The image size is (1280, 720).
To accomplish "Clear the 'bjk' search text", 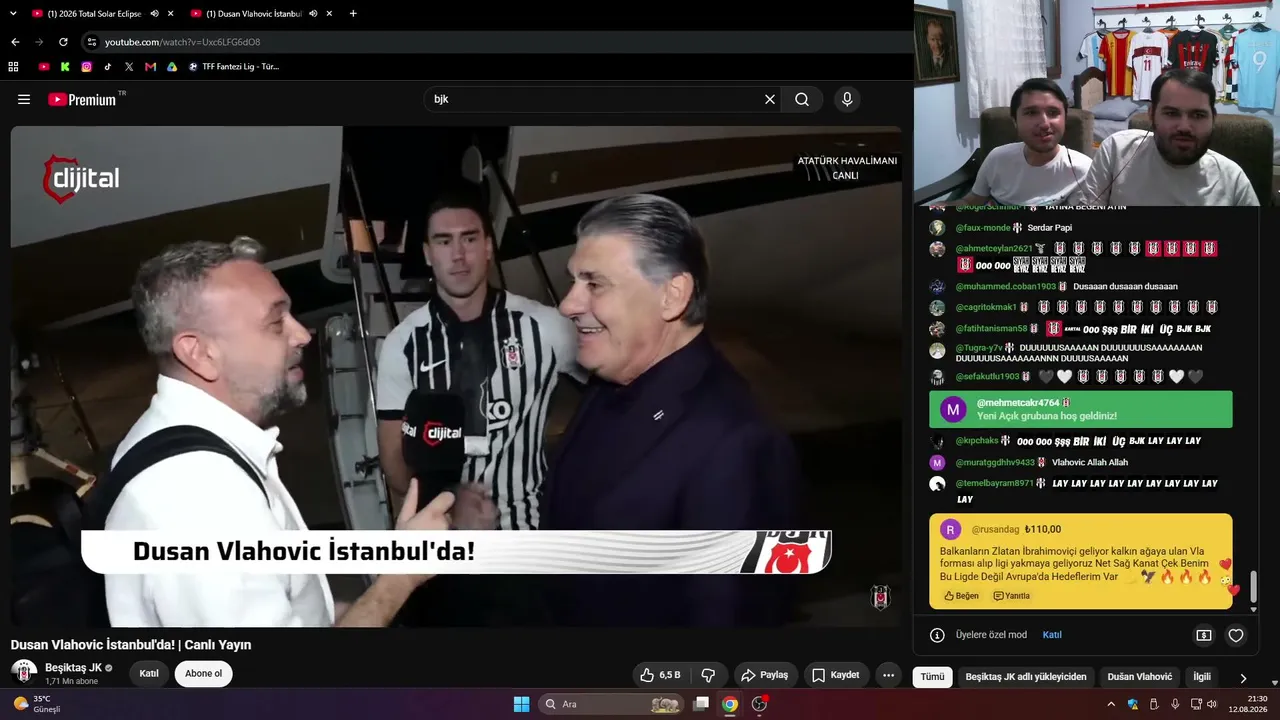I will click(770, 99).
